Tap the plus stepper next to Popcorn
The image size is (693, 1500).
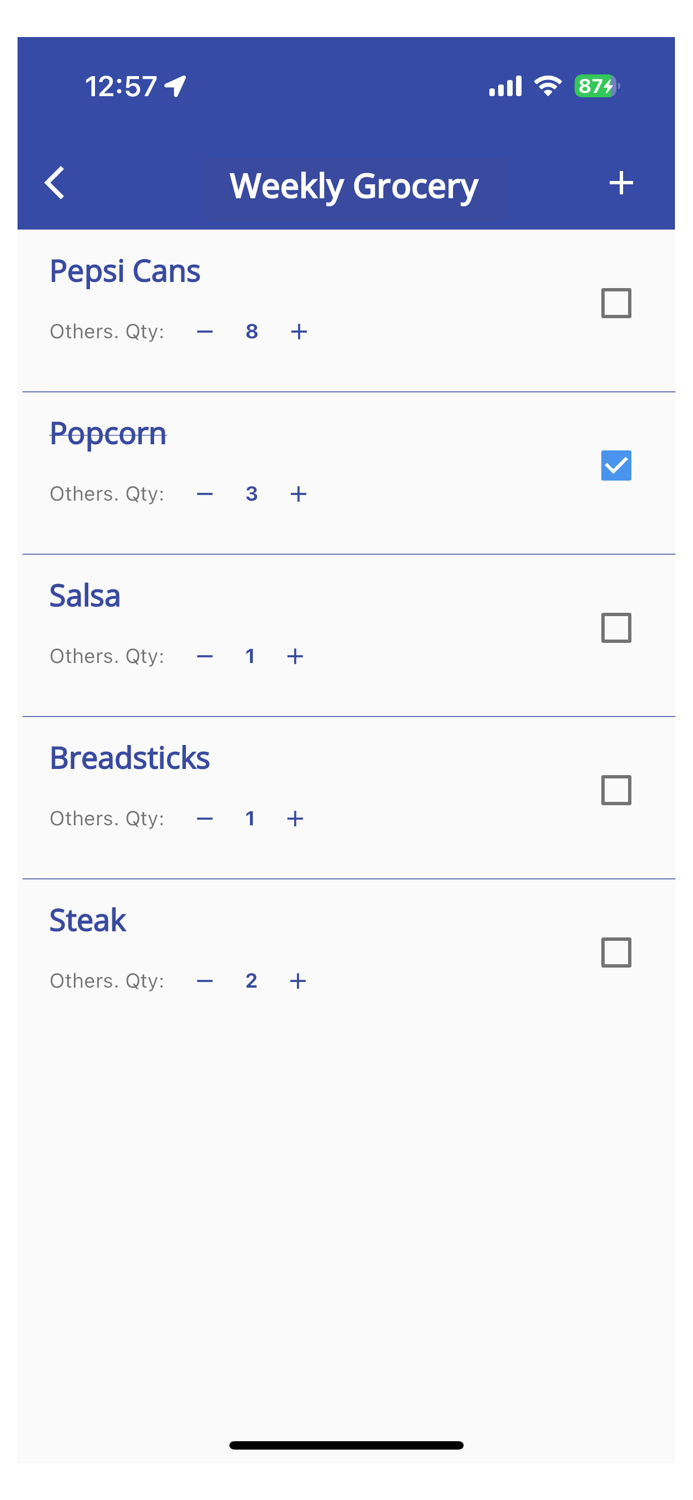click(297, 493)
